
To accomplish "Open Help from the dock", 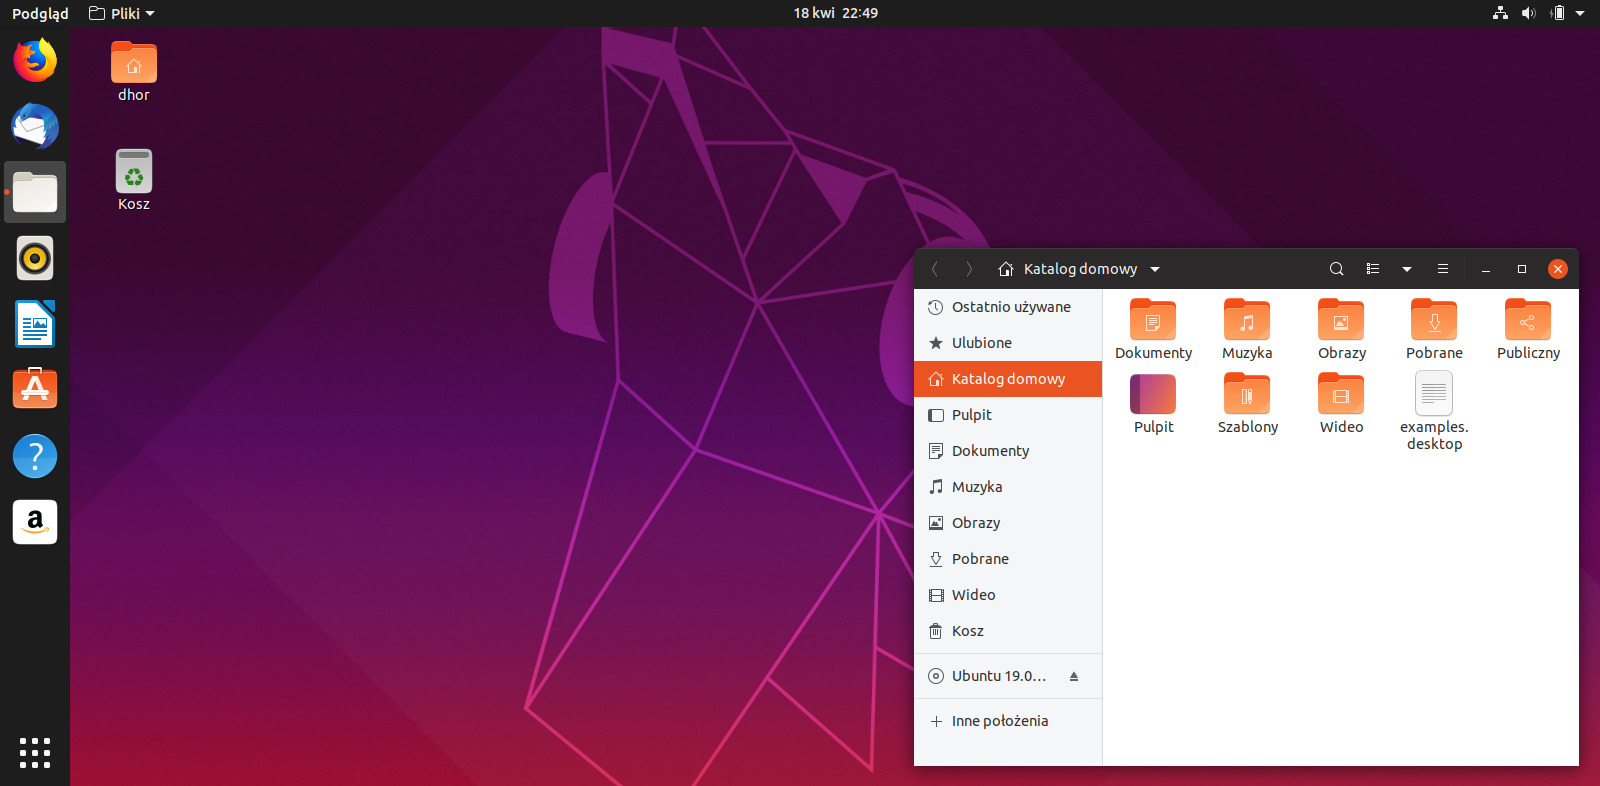I will (35, 456).
